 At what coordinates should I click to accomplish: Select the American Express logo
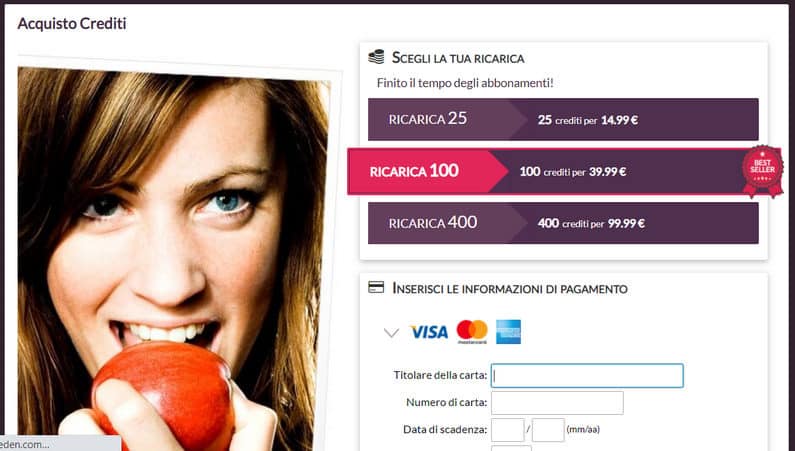[x=508, y=332]
